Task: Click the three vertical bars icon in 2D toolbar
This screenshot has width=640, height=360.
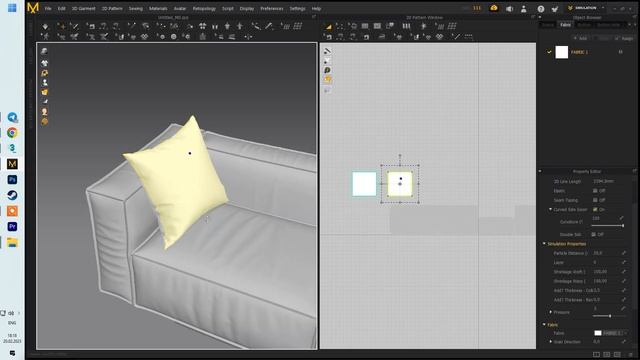Action: [x=407, y=26]
